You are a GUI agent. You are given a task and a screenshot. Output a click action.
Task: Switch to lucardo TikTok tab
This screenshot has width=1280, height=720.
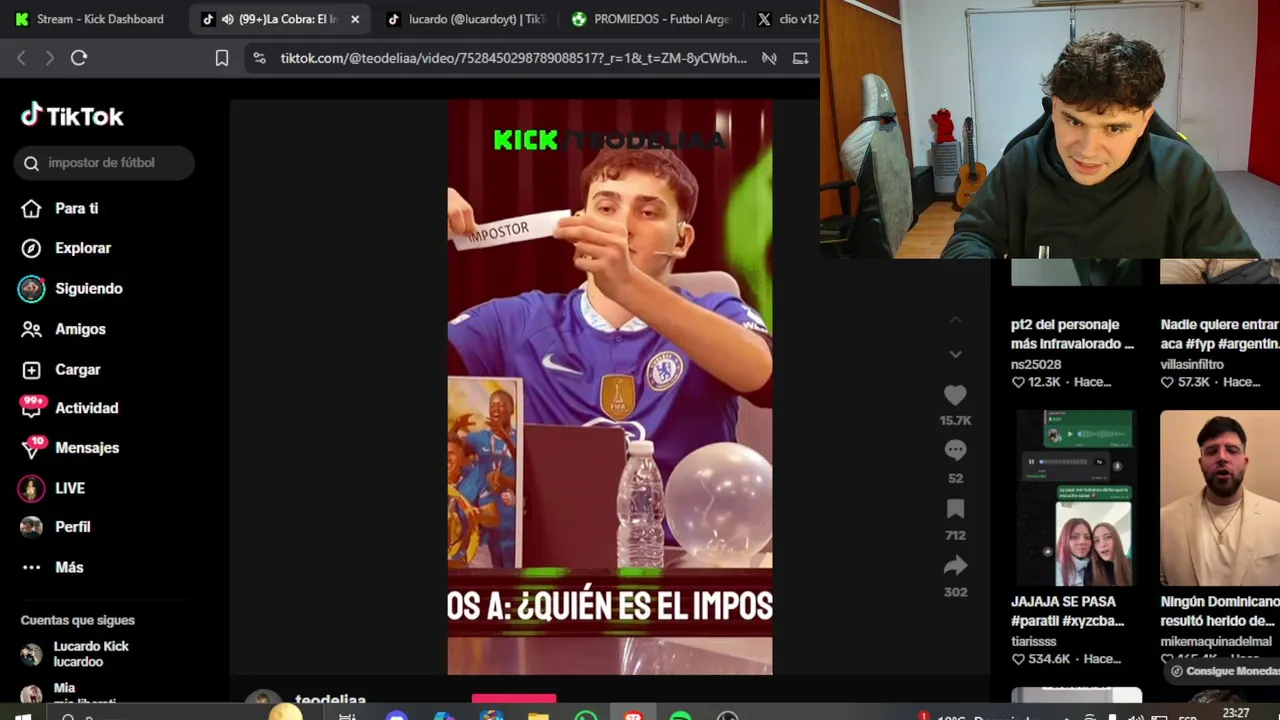(x=466, y=19)
